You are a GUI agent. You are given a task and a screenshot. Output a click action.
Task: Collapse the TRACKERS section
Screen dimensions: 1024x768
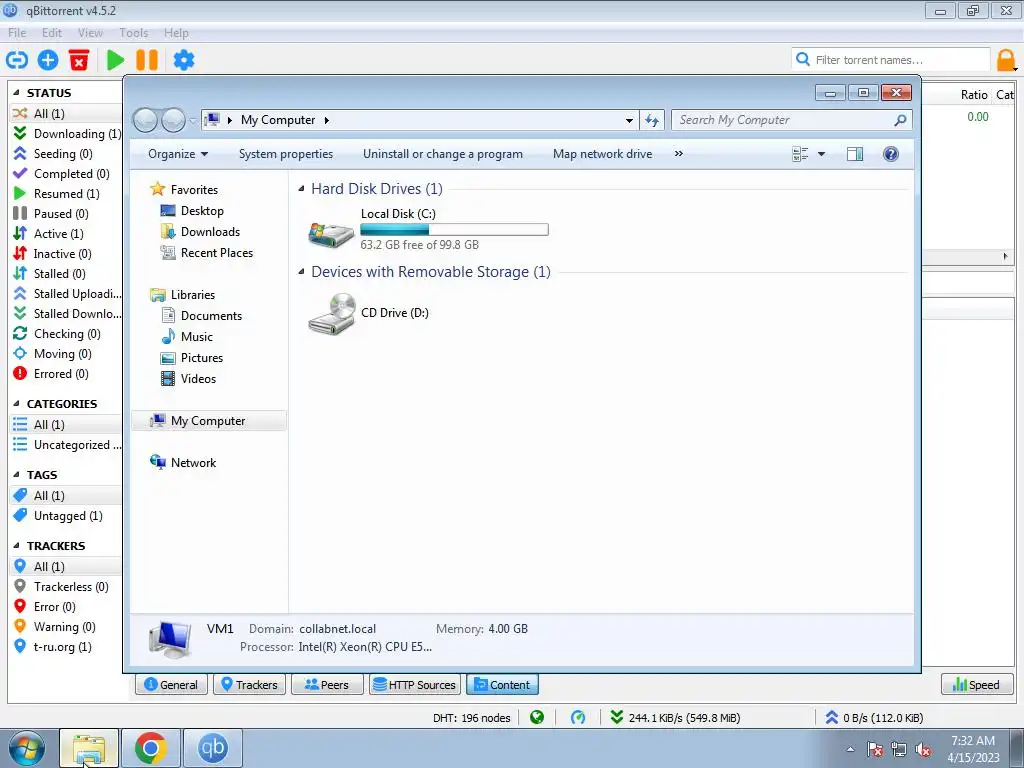(16, 546)
